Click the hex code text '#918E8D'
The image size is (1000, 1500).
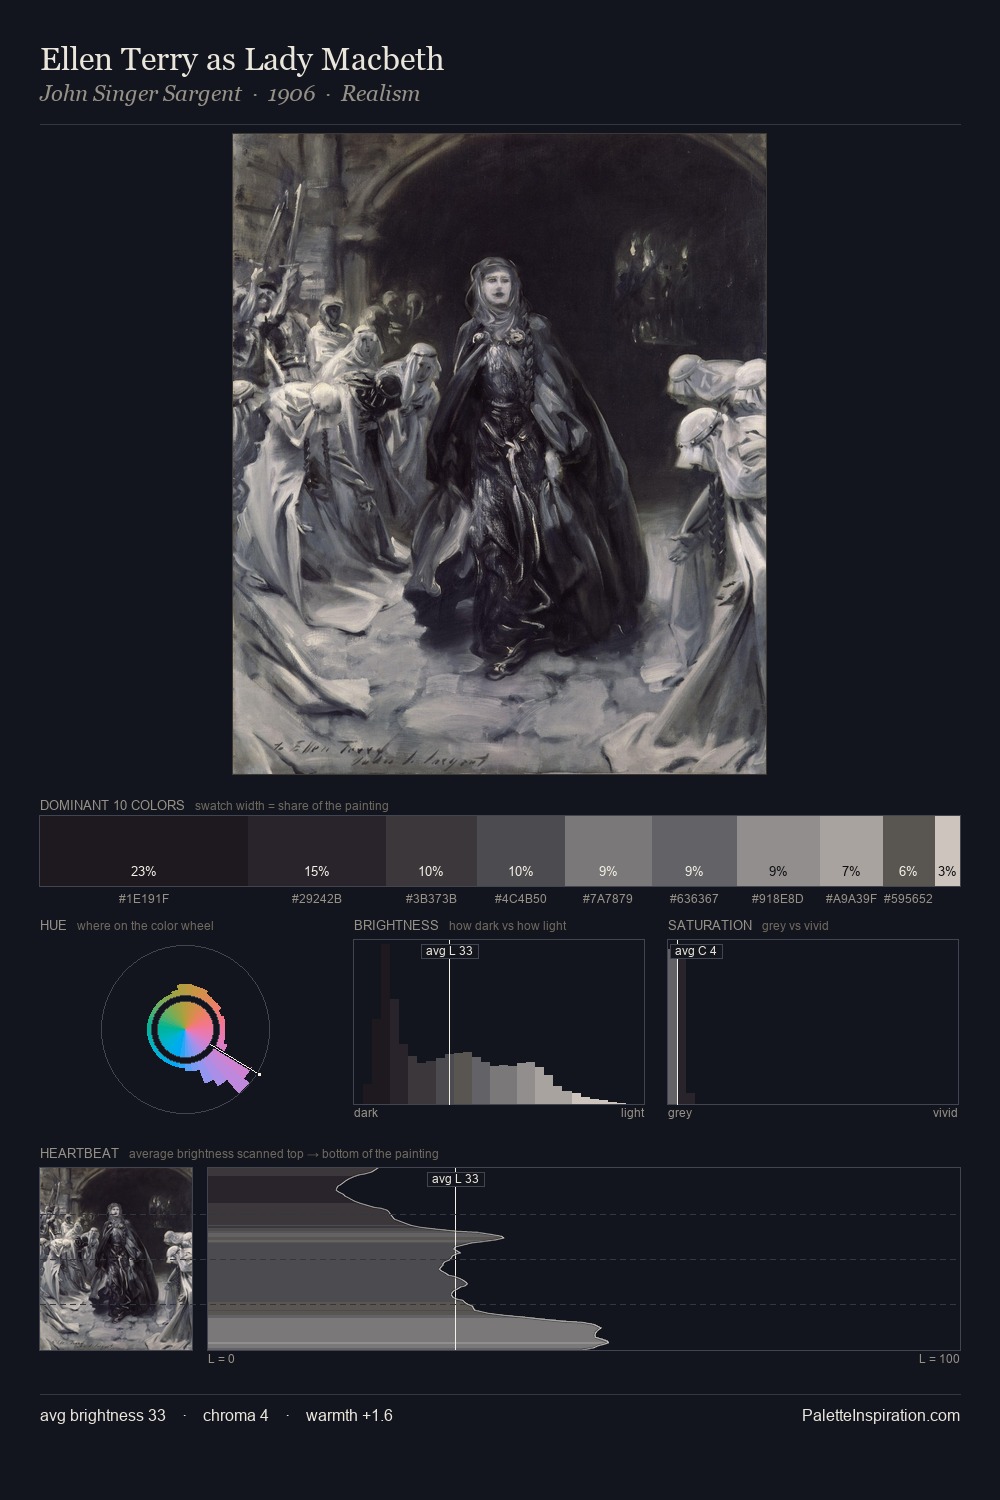778,898
